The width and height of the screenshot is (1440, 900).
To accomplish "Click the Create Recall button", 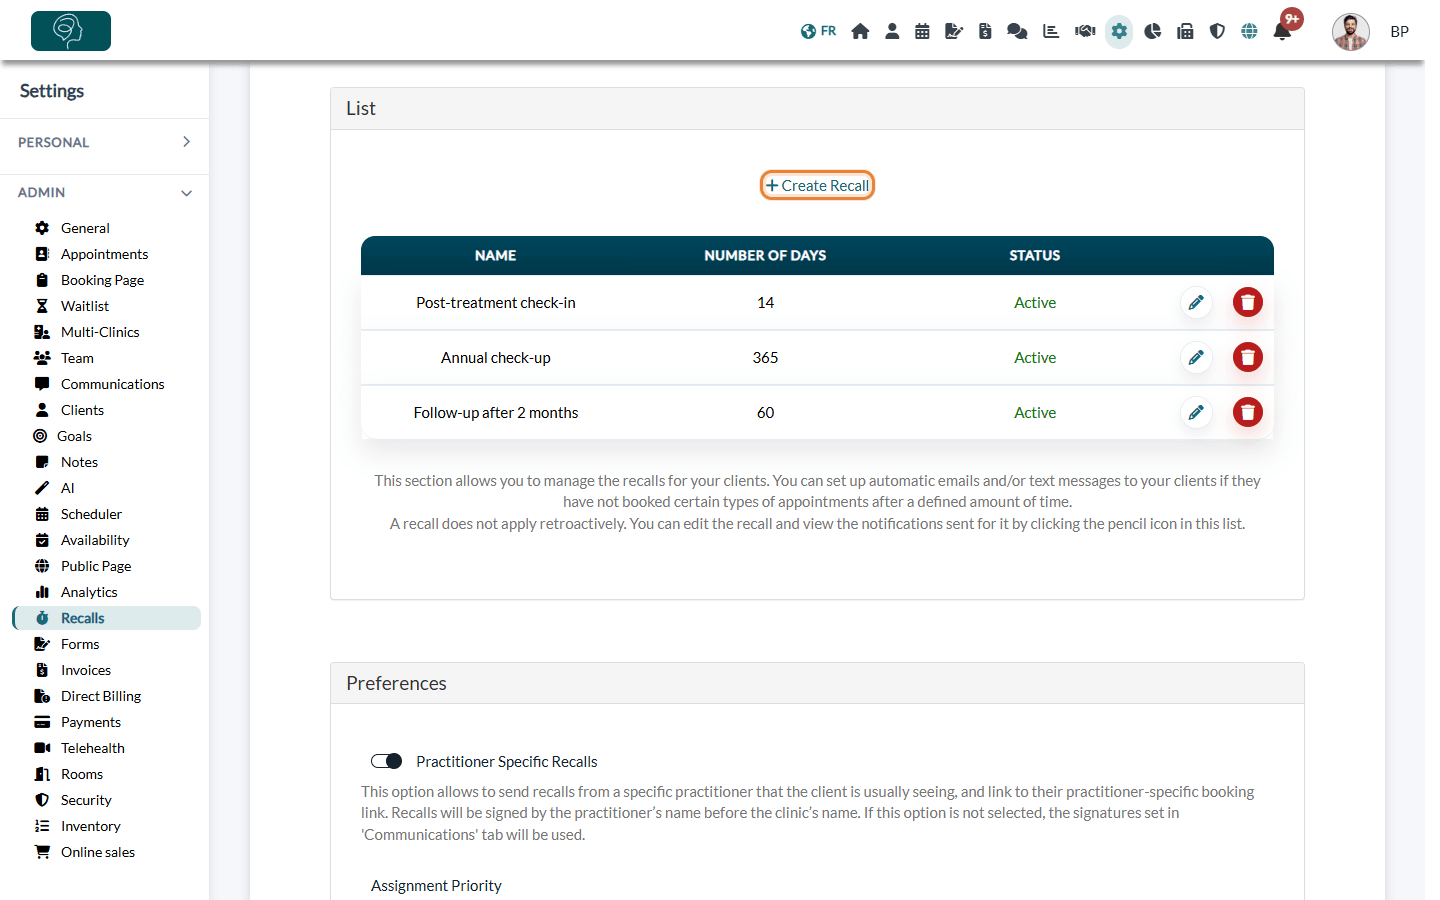I will point(817,185).
